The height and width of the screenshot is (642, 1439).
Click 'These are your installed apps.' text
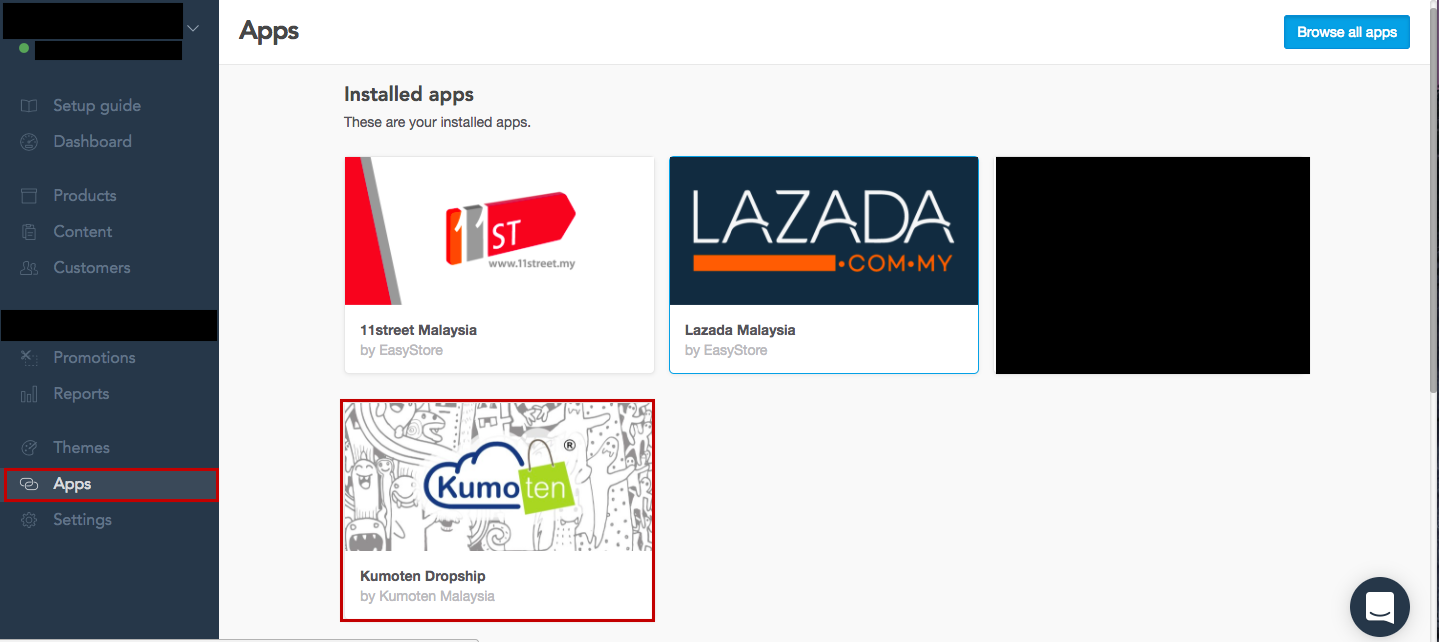pos(437,122)
